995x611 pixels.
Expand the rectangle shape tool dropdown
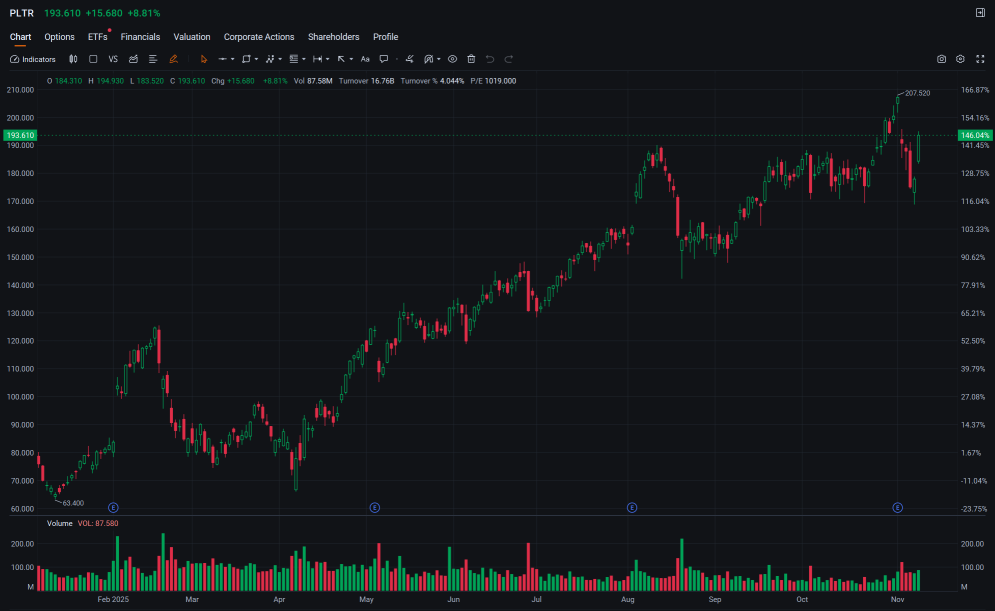256,59
